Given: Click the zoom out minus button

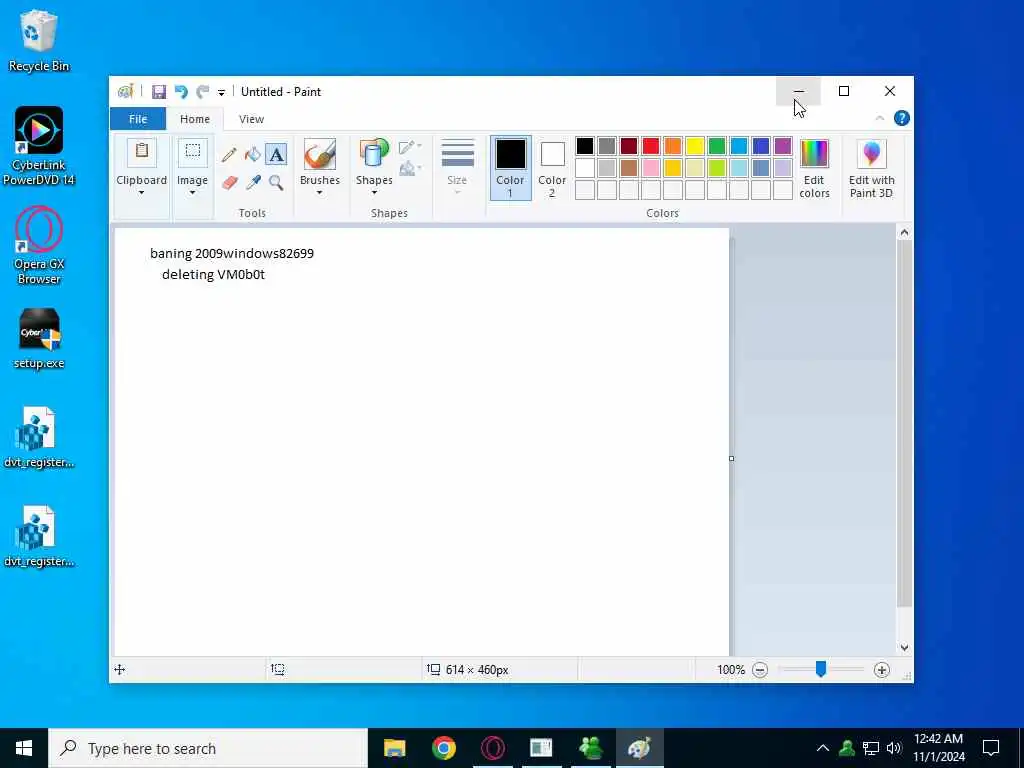Looking at the screenshot, I should (x=760, y=669).
